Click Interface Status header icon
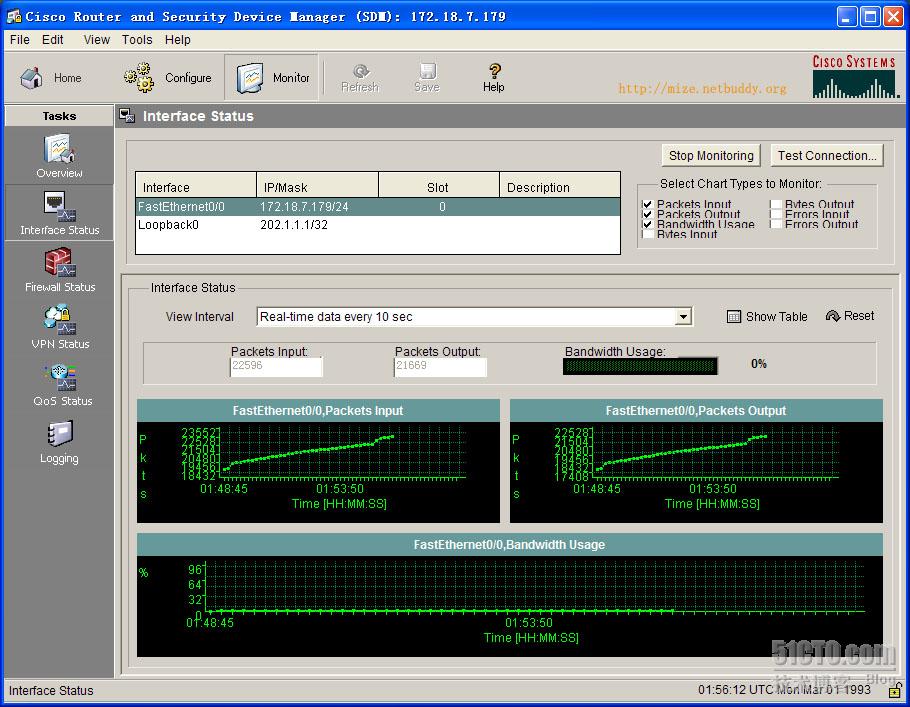910x707 pixels. [x=127, y=116]
